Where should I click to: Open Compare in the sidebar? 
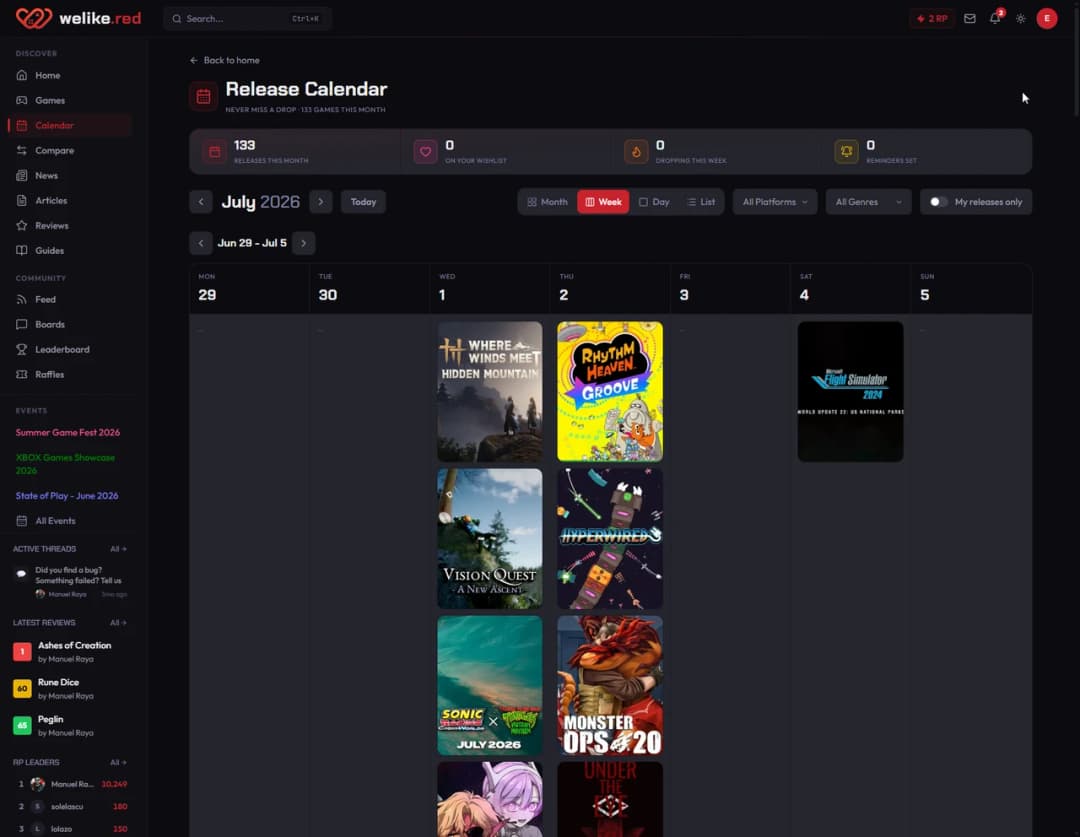coord(69,150)
